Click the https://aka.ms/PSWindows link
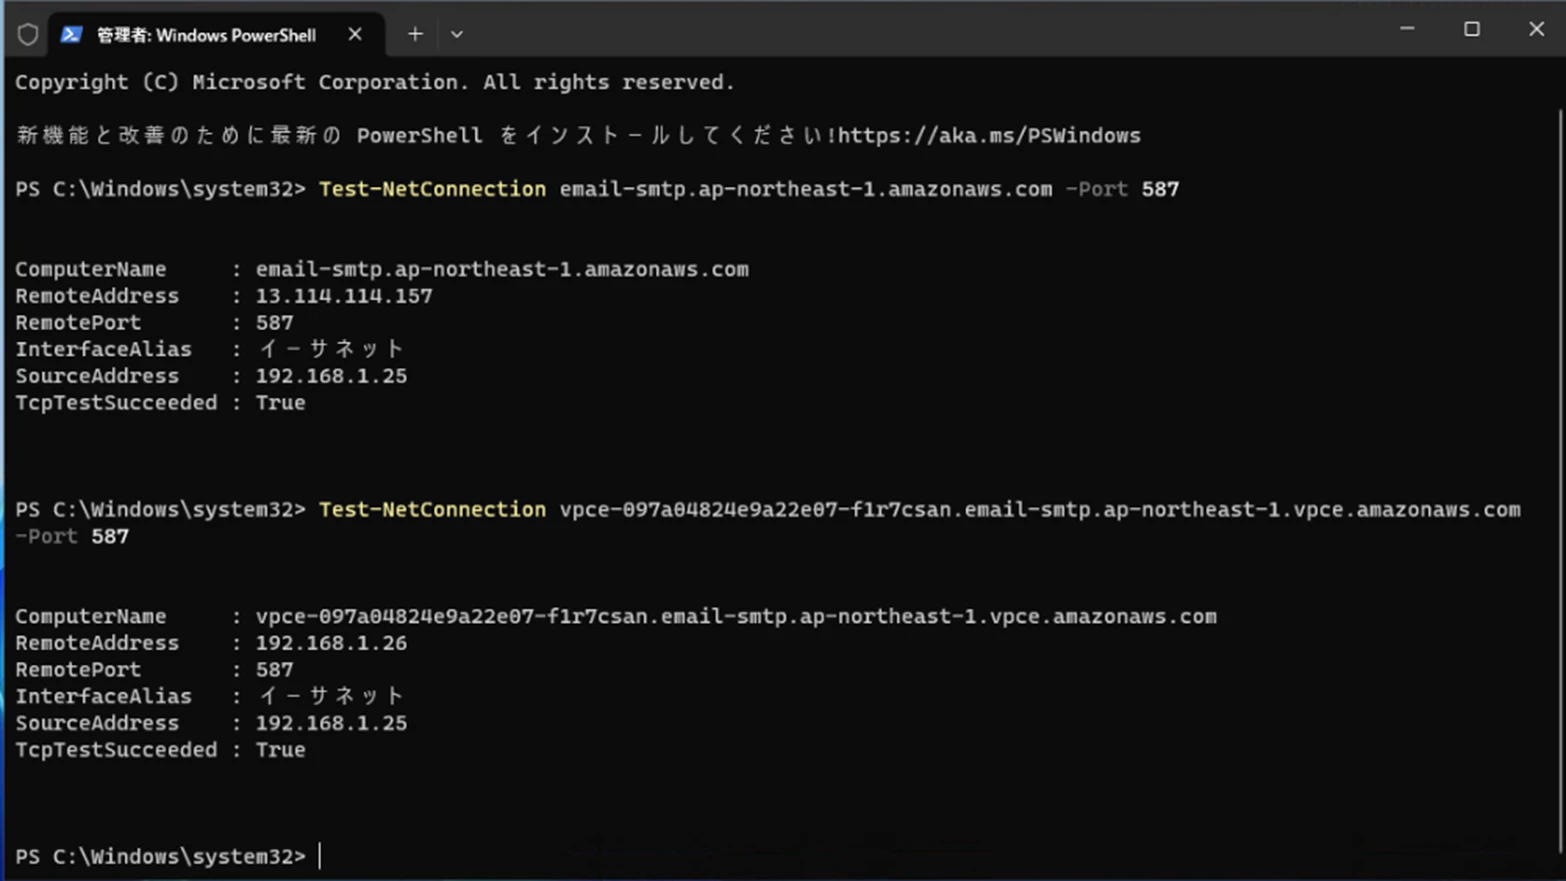Image resolution: width=1566 pixels, height=881 pixels. [x=989, y=136]
